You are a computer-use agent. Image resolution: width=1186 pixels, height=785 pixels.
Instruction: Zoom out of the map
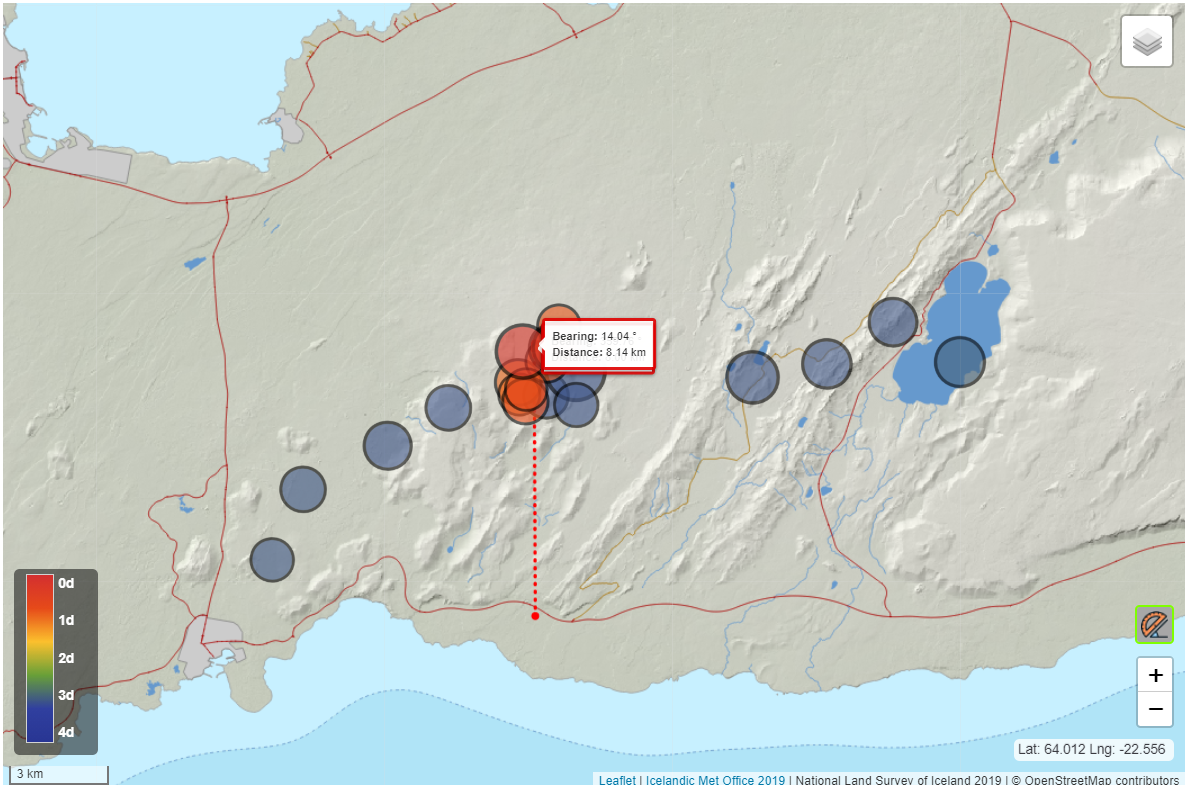click(x=1155, y=709)
